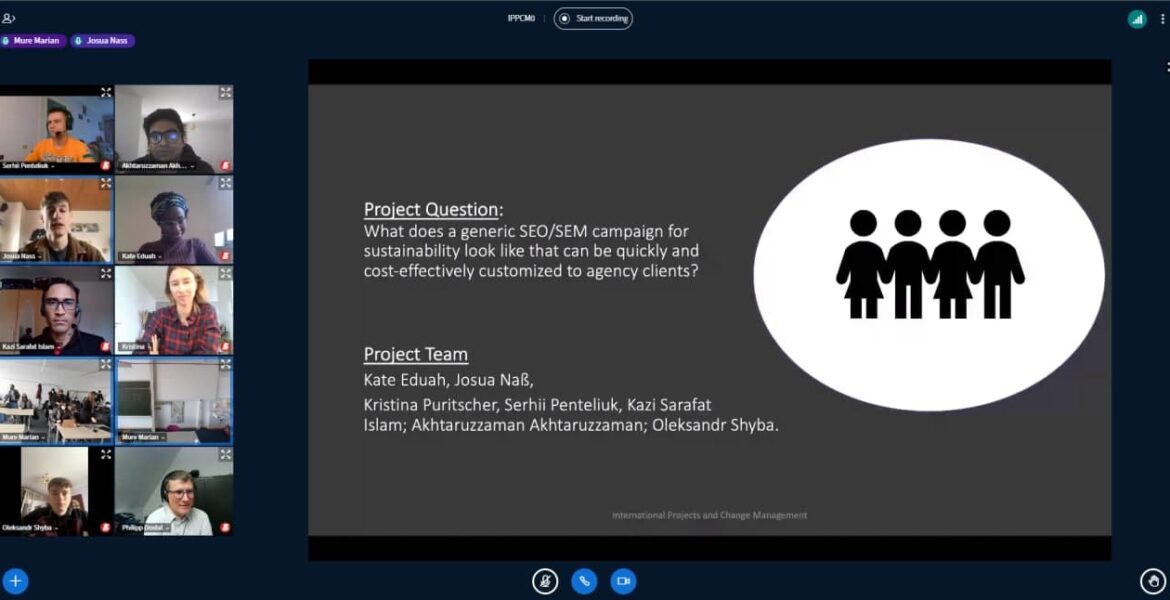Toggle webcam sharing button

[x=623, y=581]
